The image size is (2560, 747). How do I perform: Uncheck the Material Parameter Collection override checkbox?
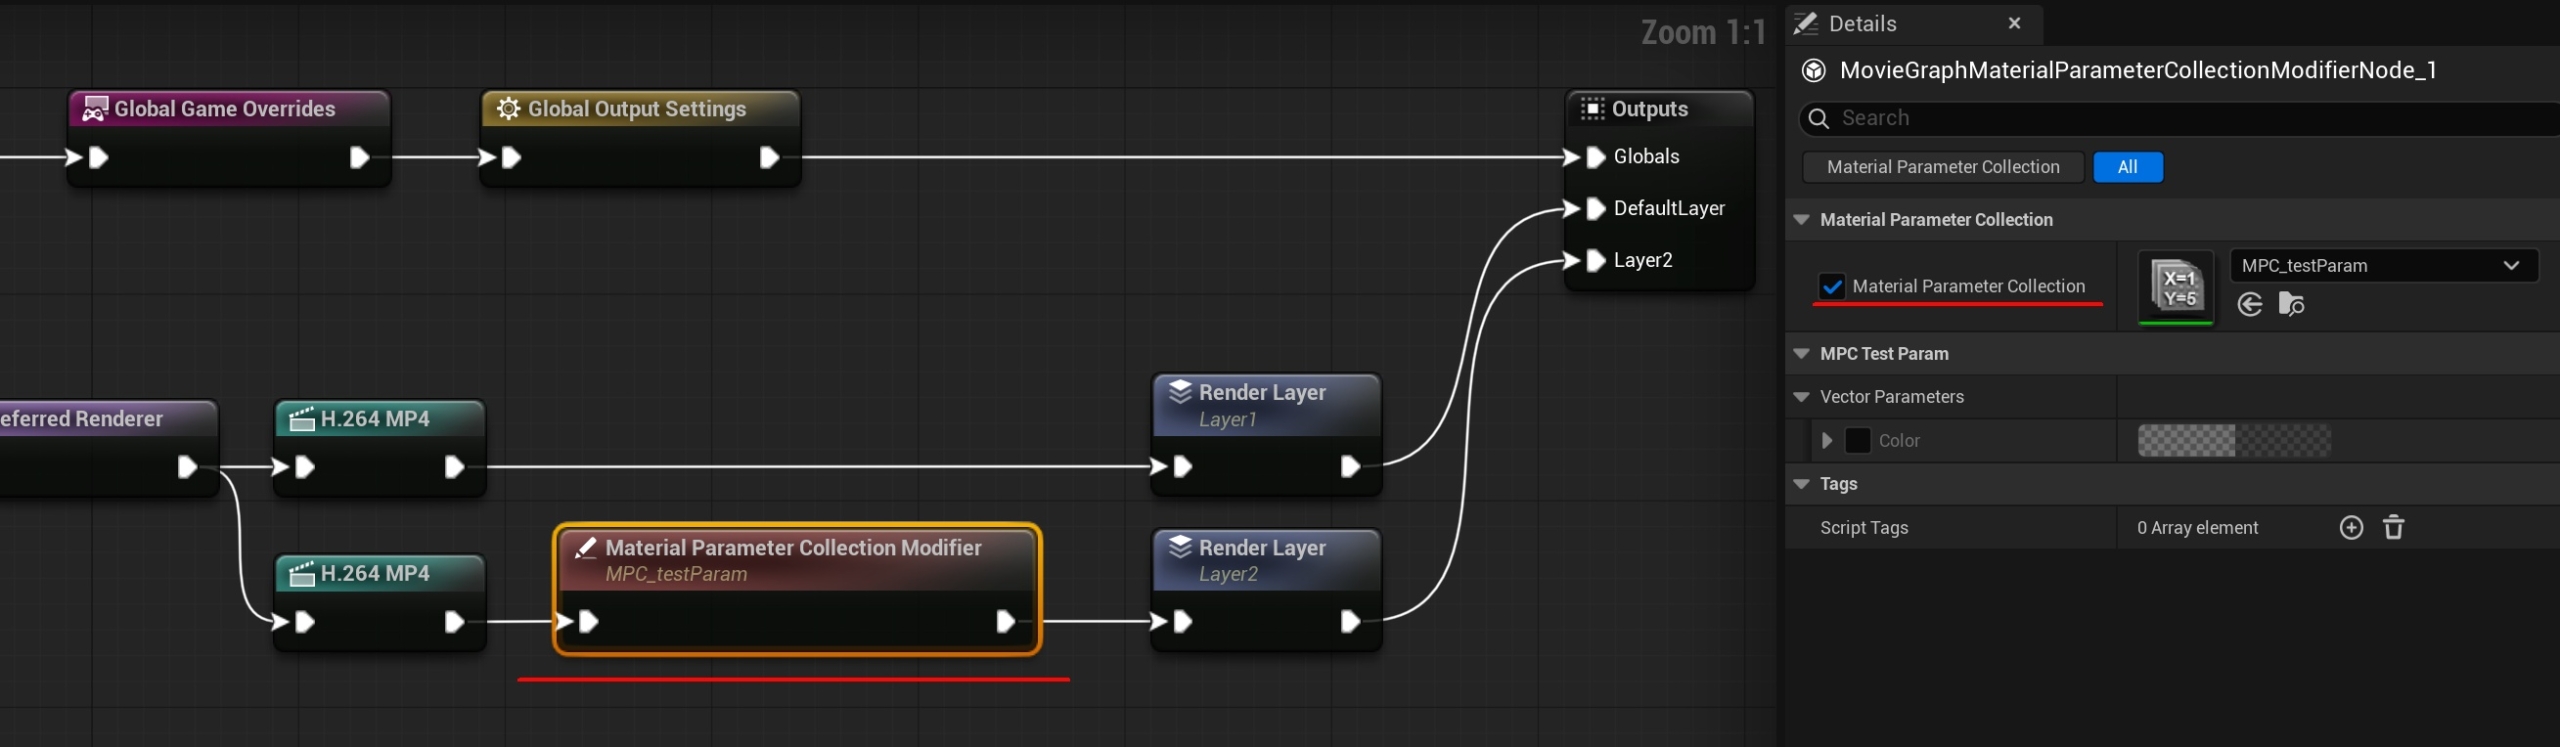click(x=1831, y=286)
